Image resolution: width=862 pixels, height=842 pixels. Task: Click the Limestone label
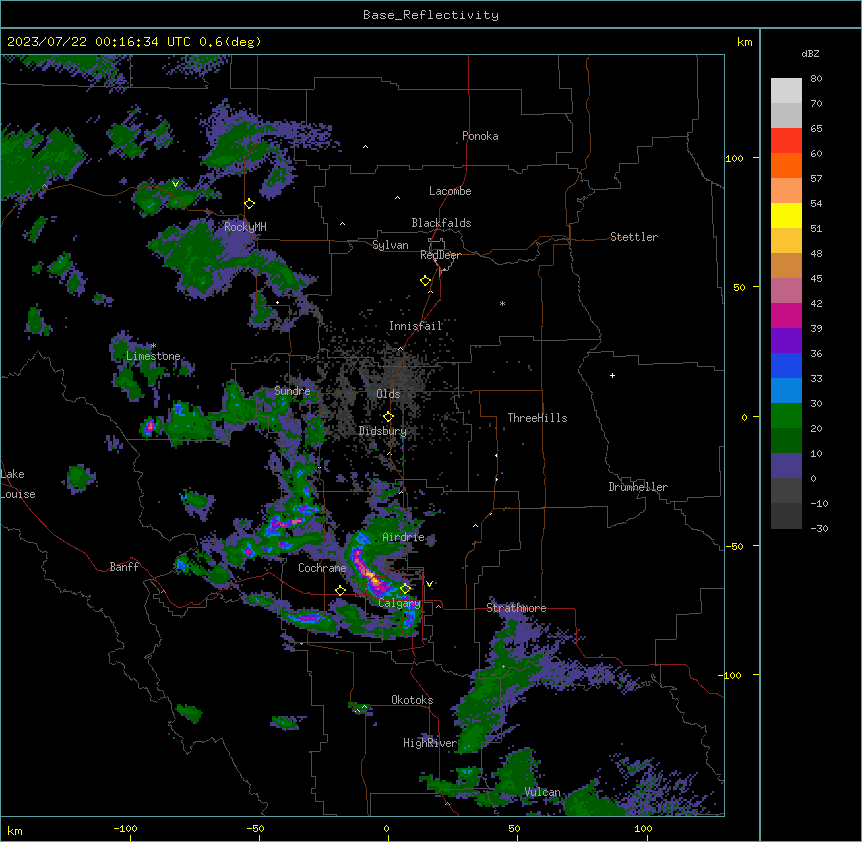point(153,356)
